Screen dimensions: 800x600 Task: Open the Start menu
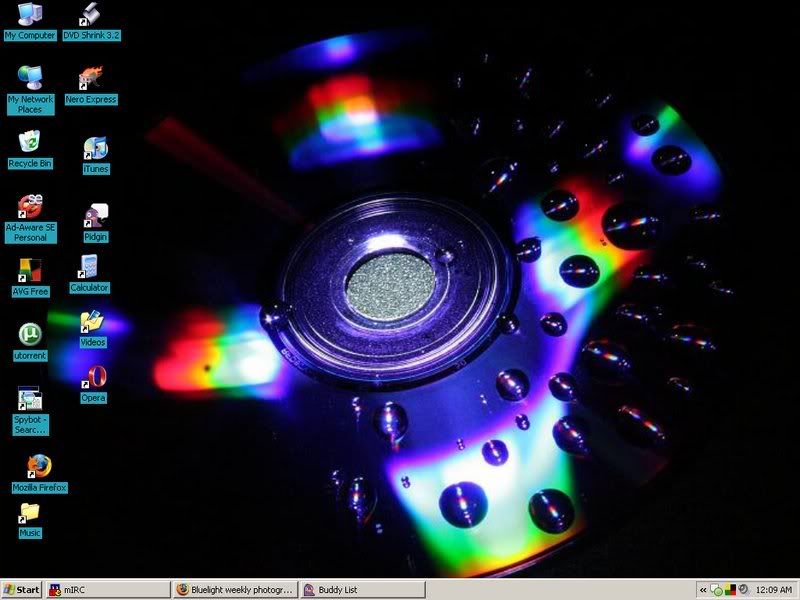21,590
